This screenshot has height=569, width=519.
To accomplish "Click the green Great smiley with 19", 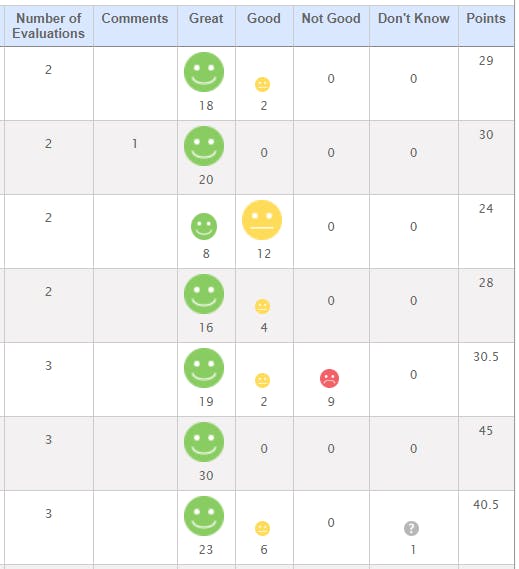I will 204,368.
